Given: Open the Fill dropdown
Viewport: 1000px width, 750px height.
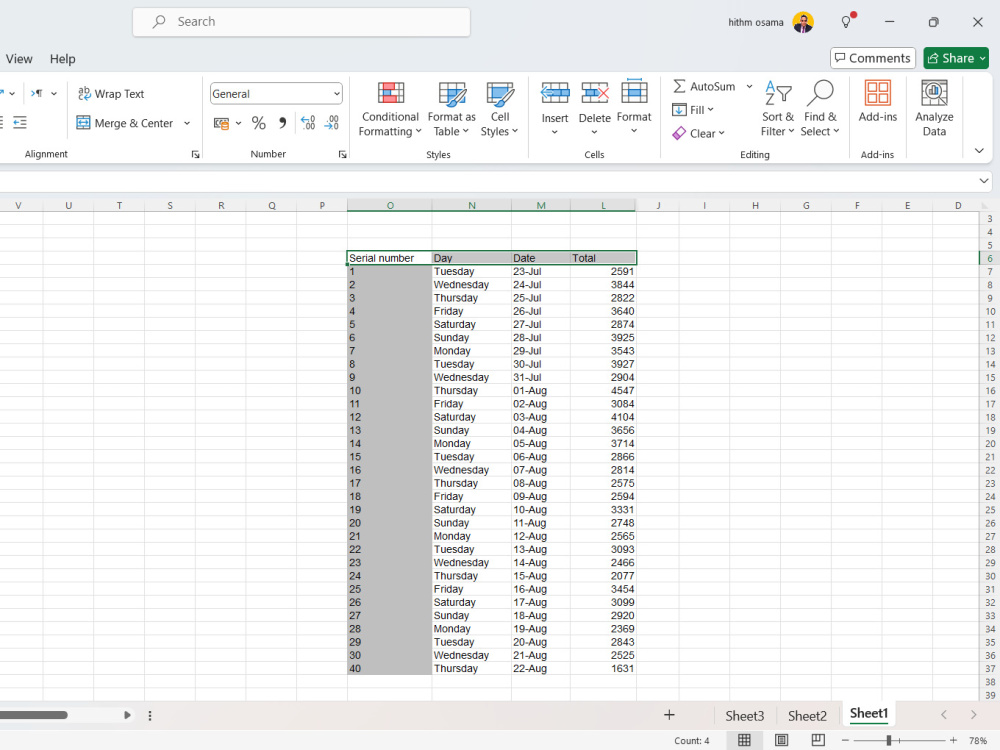Looking at the screenshot, I should pyautogui.click(x=693, y=110).
